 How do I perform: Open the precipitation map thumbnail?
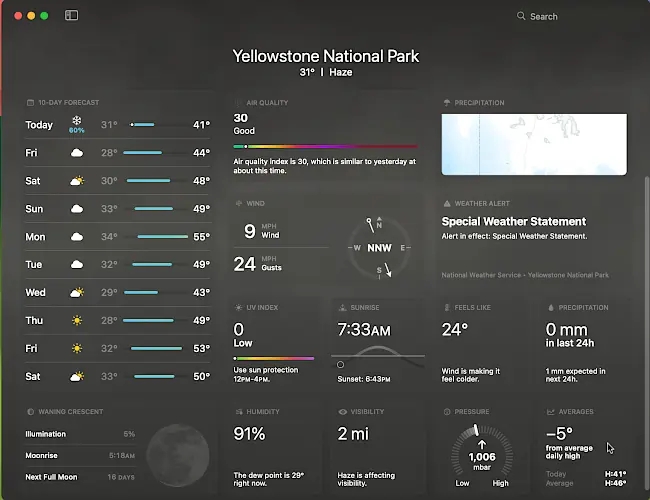pos(534,145)
